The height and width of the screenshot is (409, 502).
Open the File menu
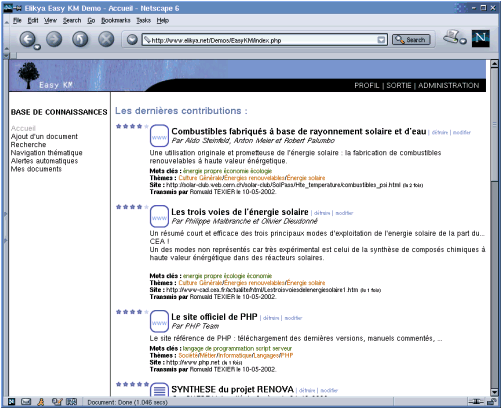pos(17,21)
